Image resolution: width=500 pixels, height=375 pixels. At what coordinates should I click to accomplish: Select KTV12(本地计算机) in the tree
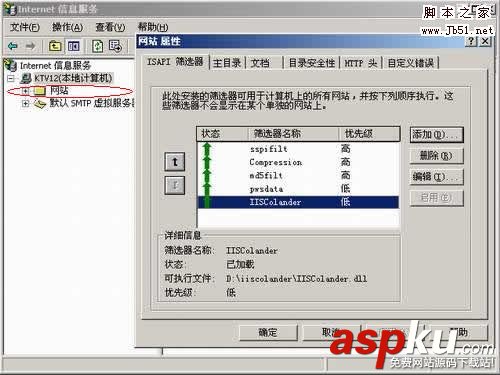(73, 78)
